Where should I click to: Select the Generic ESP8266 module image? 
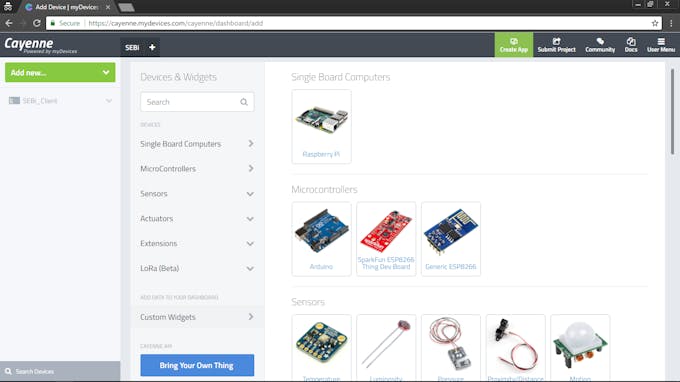point(451,232)
